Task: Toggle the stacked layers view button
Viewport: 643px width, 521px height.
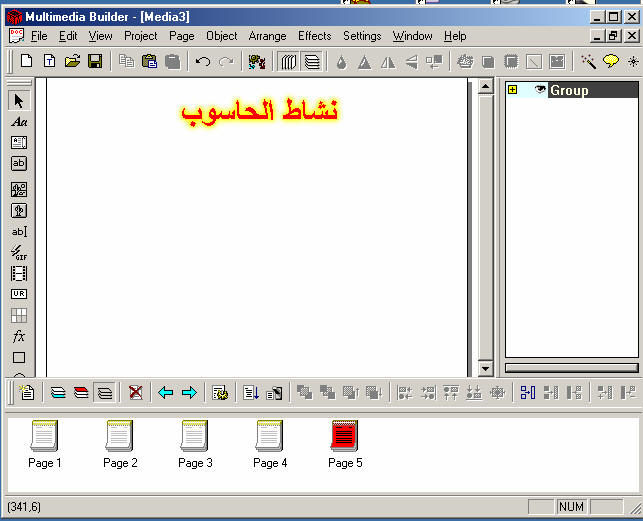Action: pyautogui.click(x=312, y=62)
